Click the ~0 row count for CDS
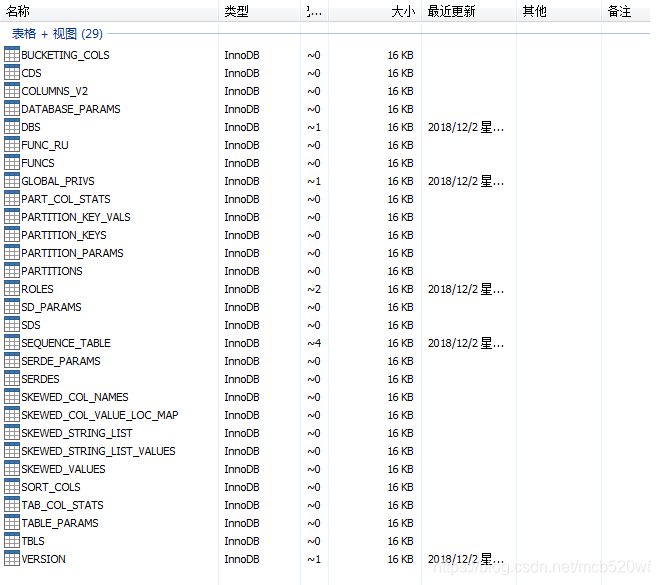 point(314,73)
